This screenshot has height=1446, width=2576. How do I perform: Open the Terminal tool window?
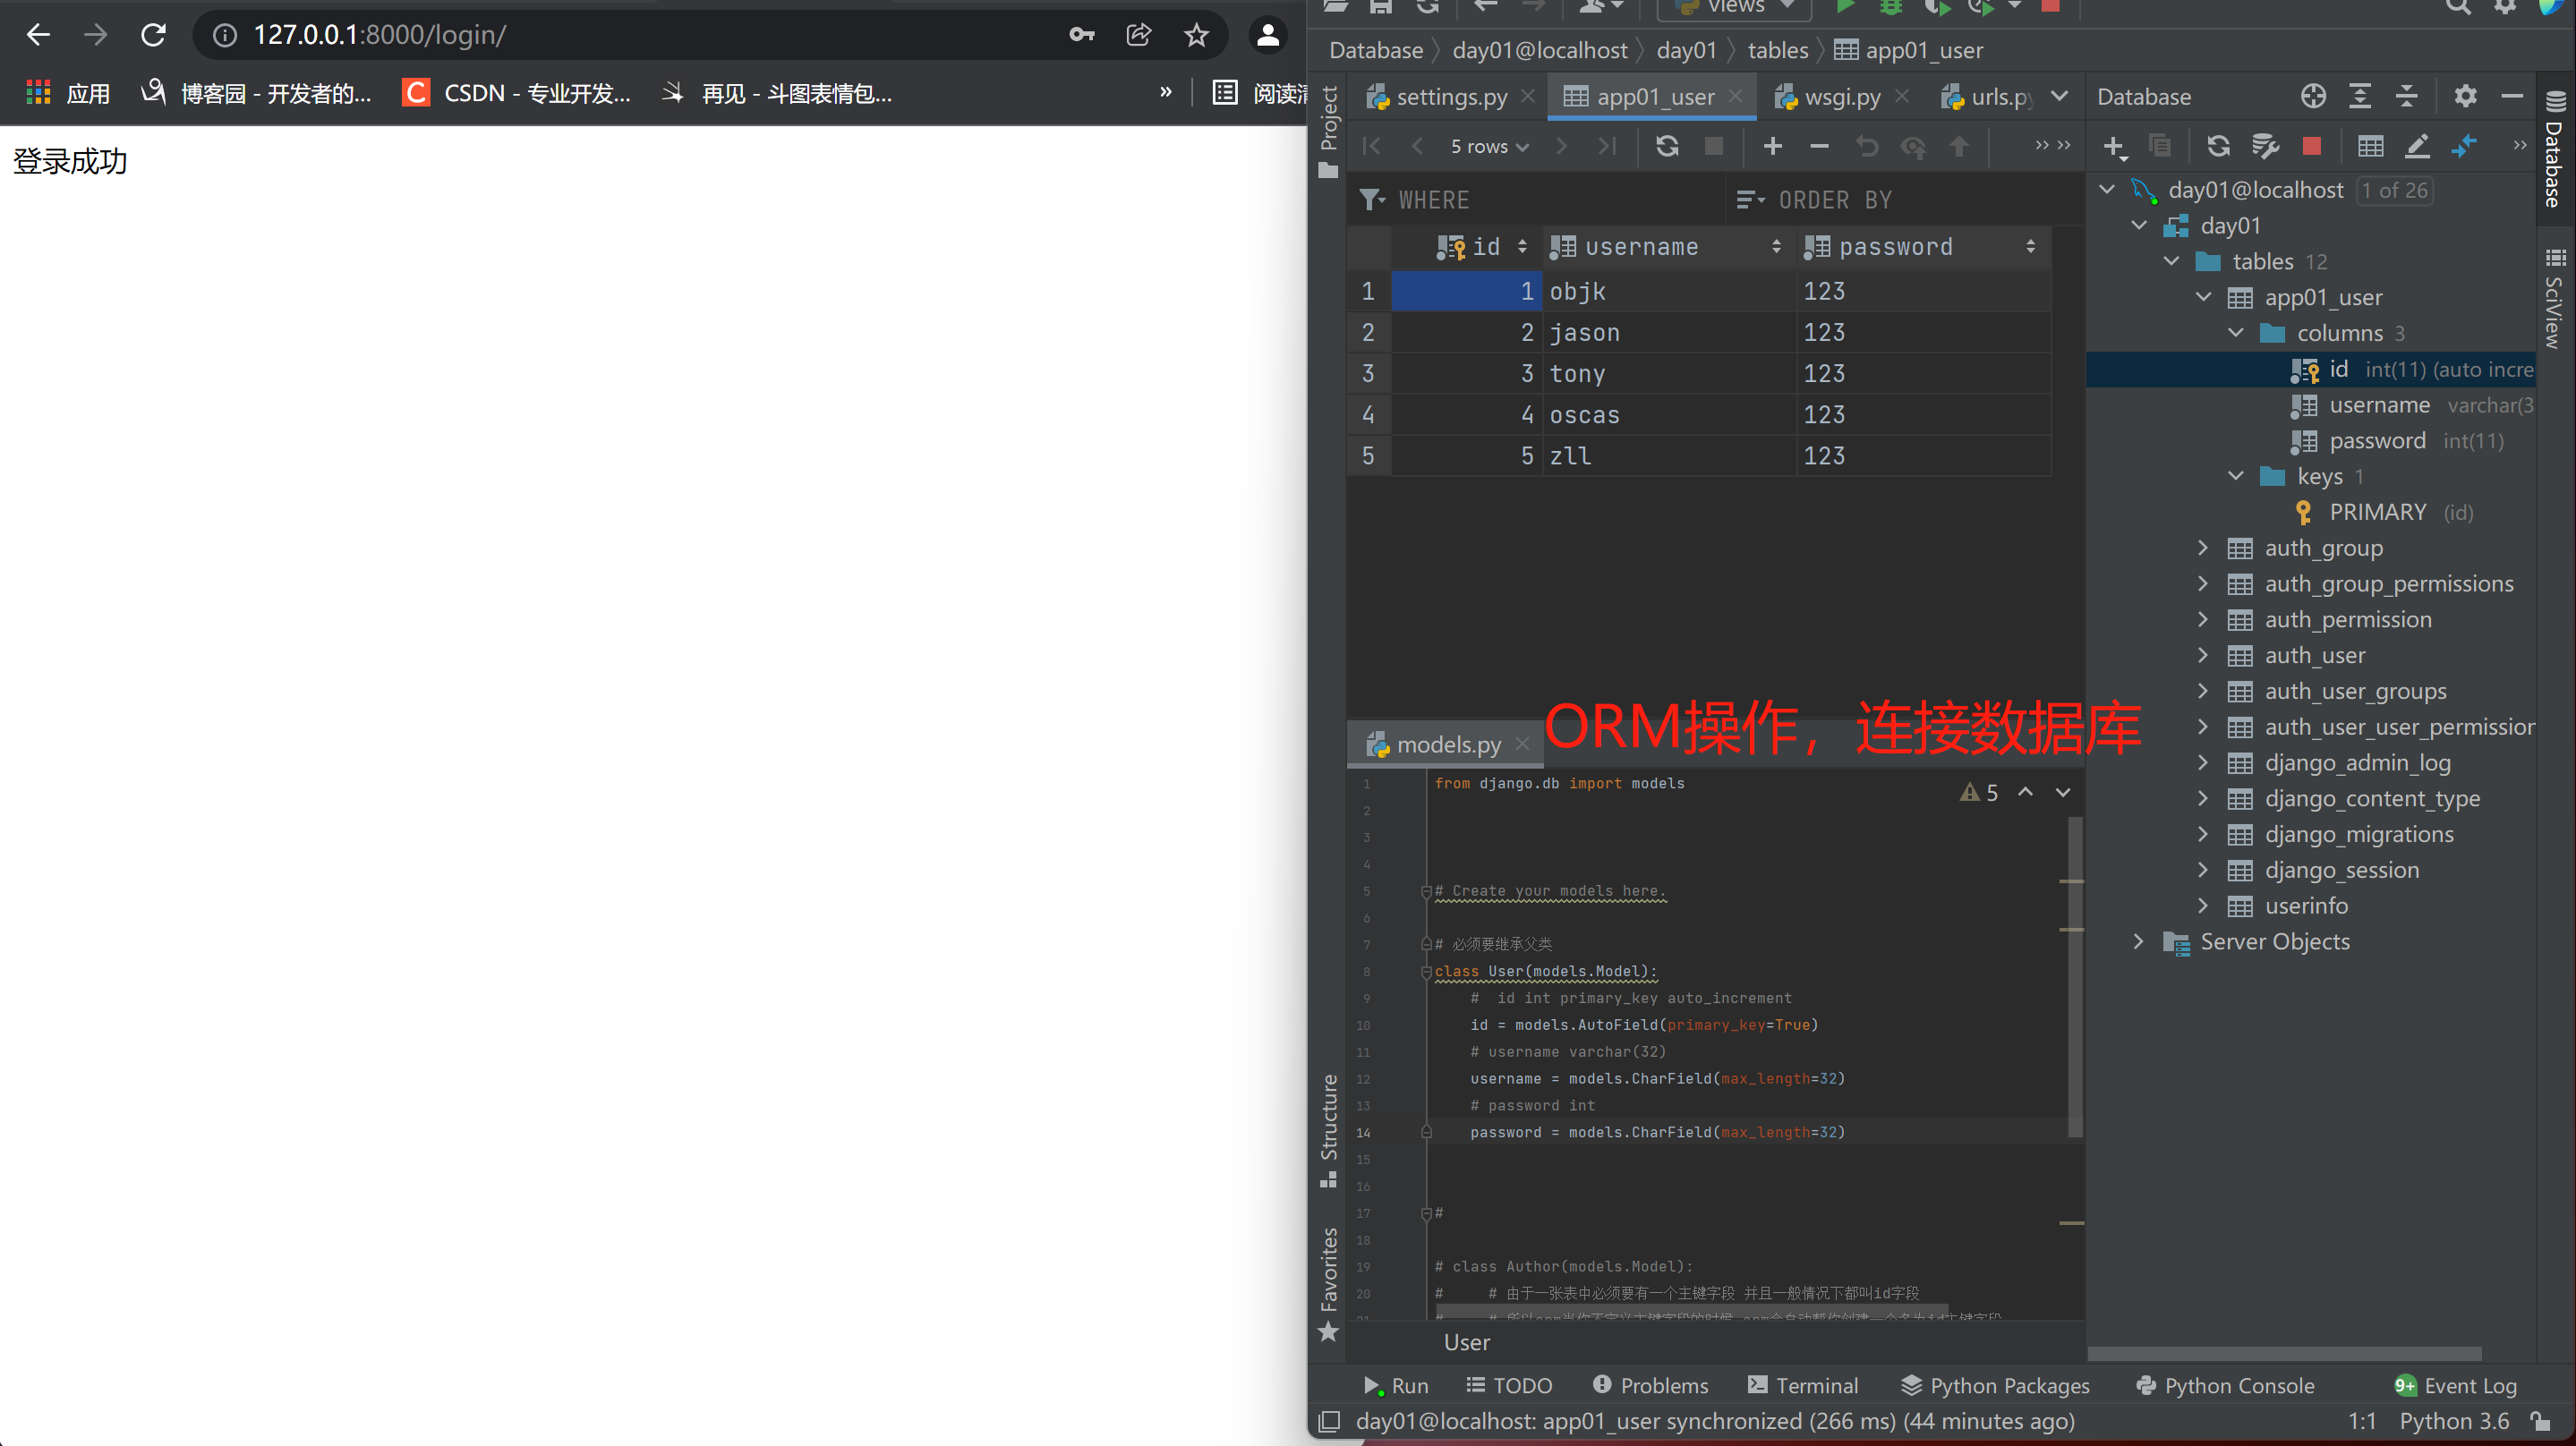pyautogui.click(x=1803, y=1385)
